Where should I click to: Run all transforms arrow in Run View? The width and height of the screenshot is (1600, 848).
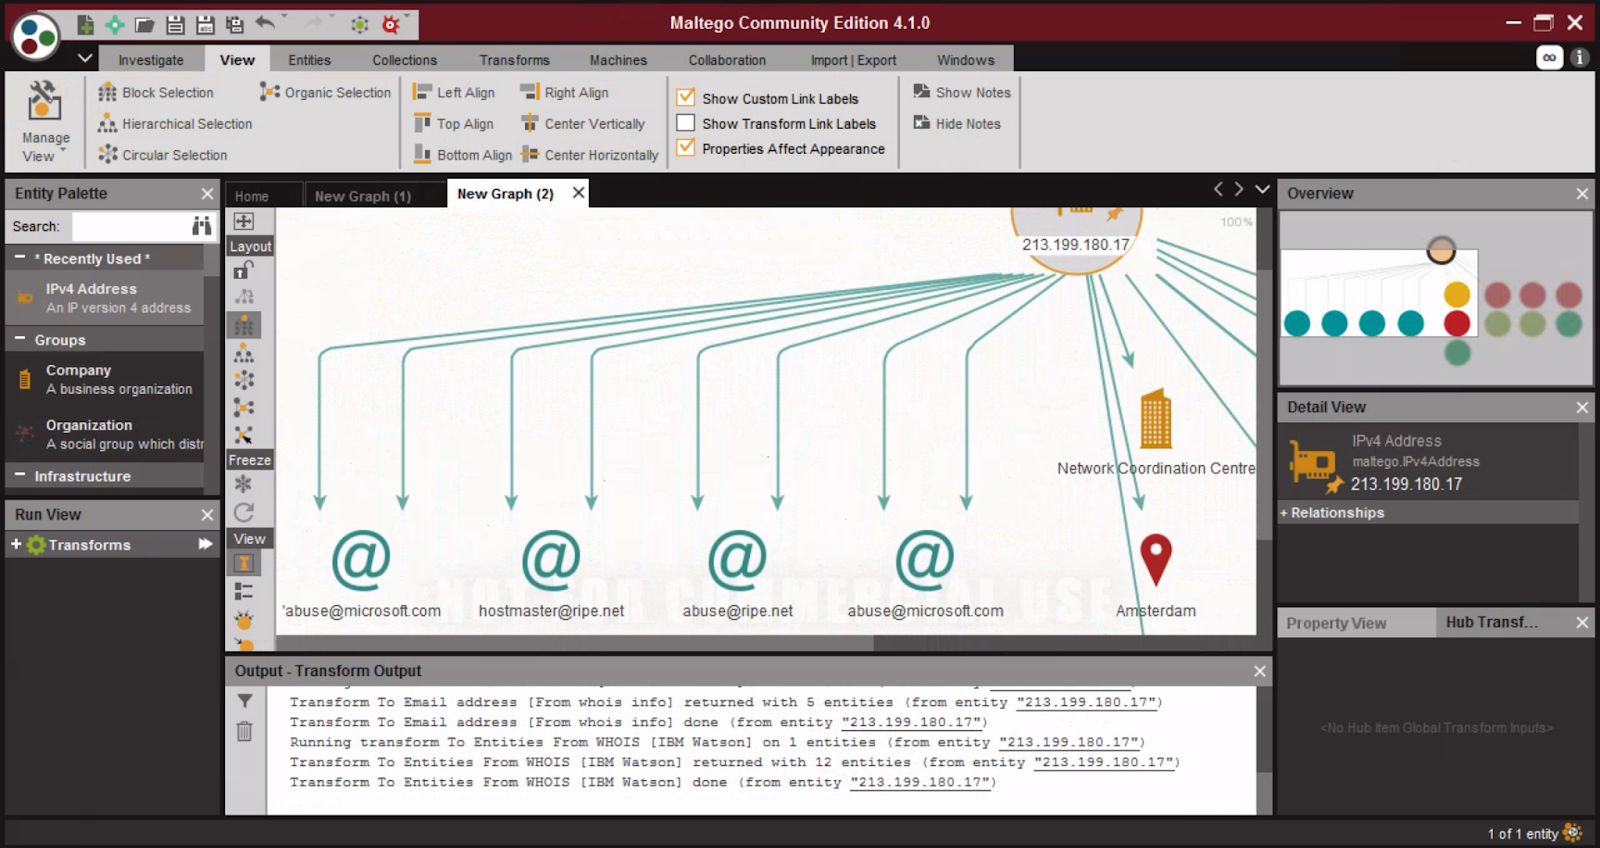coord(205,544)
